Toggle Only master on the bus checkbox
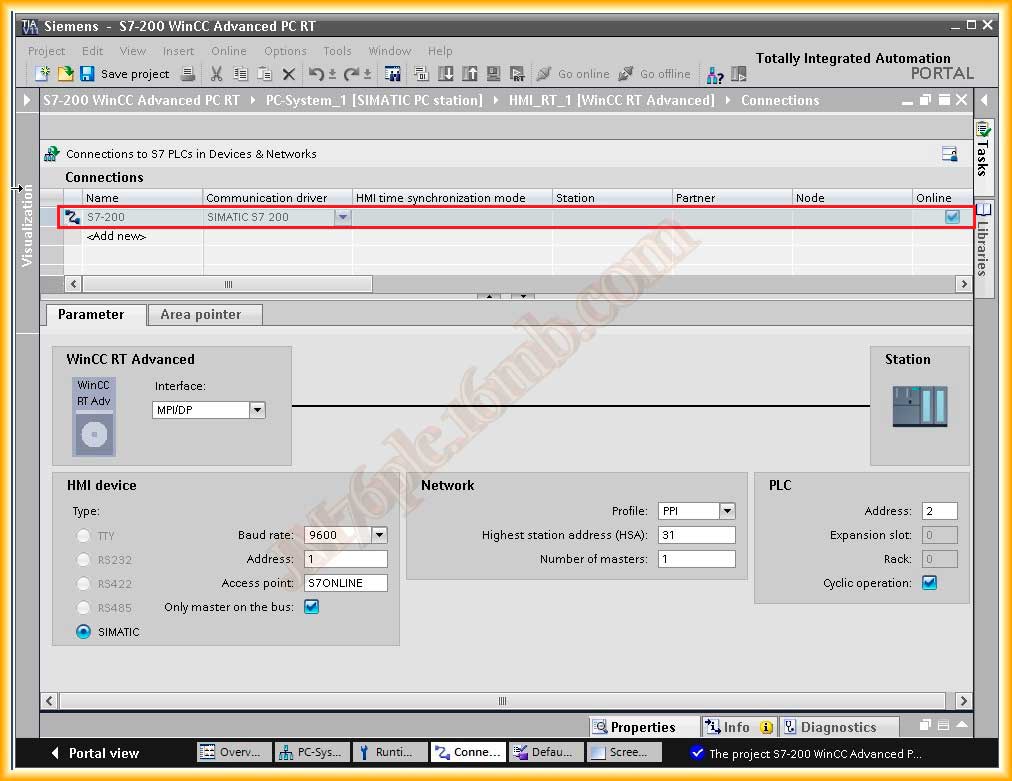The height and width of the screenshot is (781, 1012). click(x=311, y=607)
